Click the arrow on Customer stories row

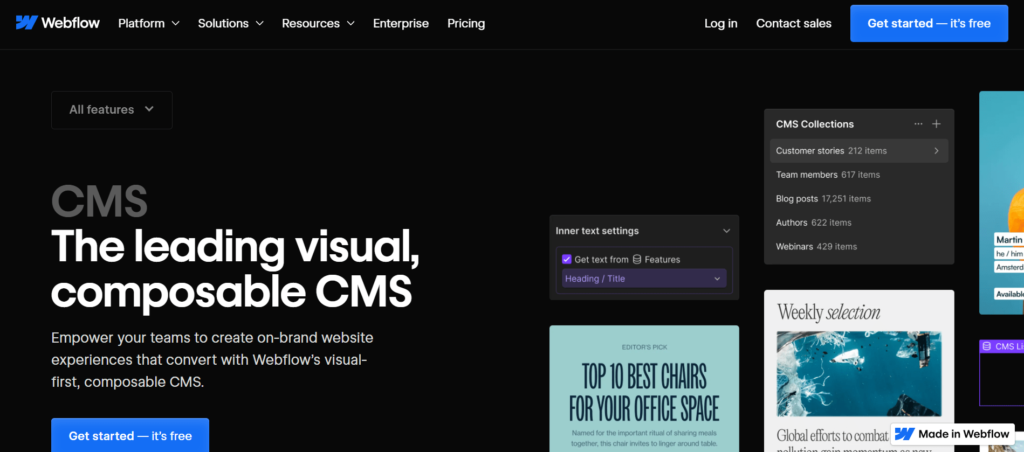click(x=936, y=151)
